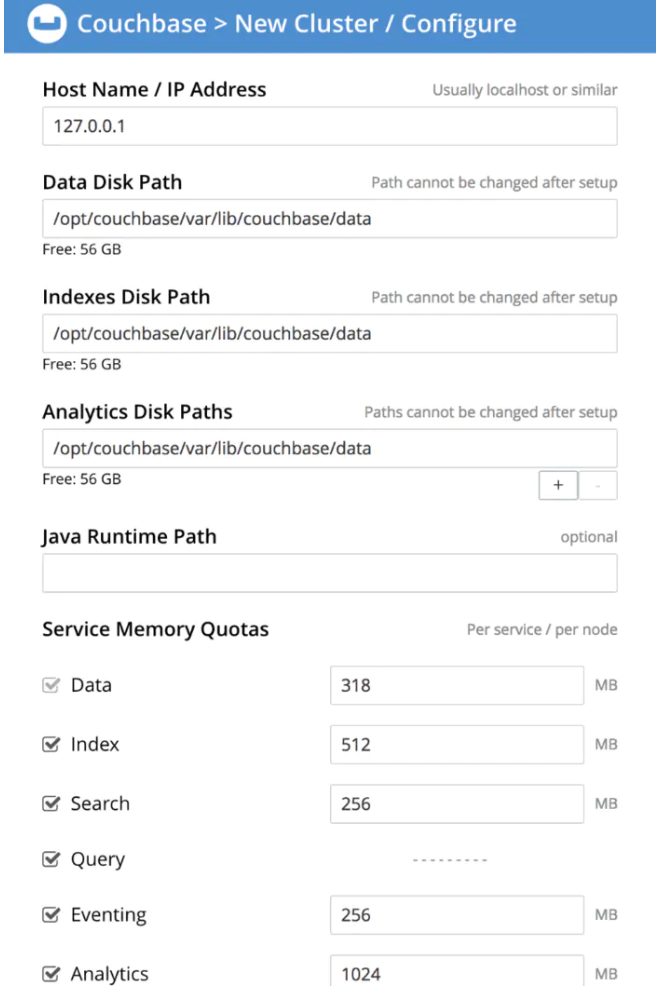Toggle the Search service checkbox
This screenshot has width=660, height=1004.
tap(51, 803)
